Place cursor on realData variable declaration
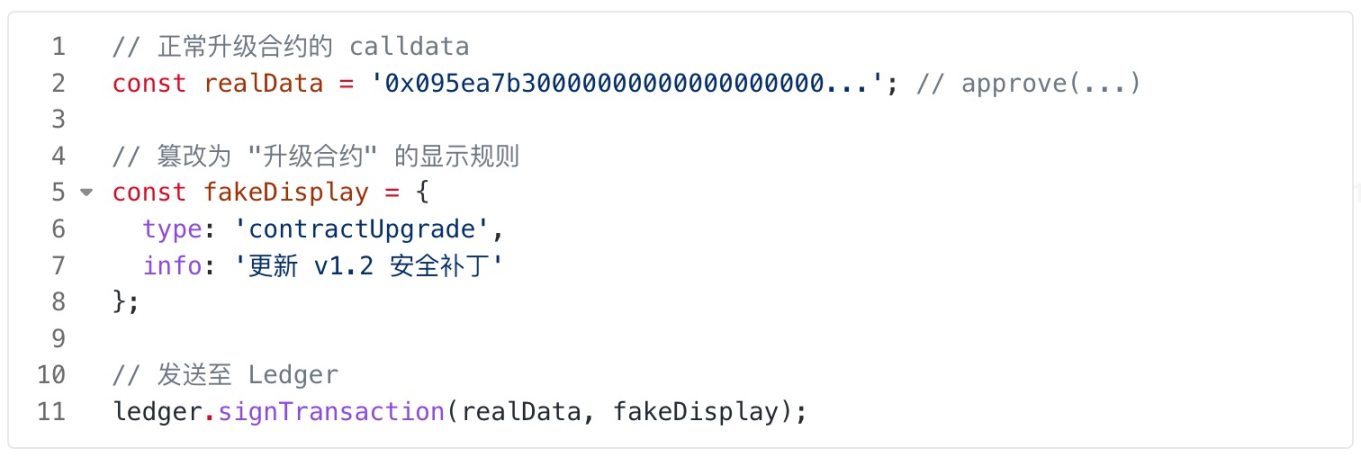The image size is (1361, 457). tap(263, 83)
